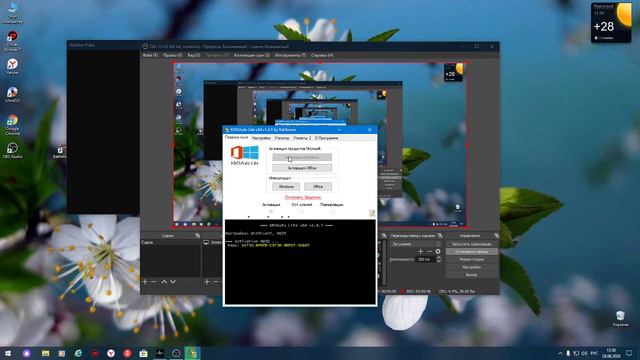Open the About Program tab in KMSAuto
The width and height of the screenshot is (640, 360).
[326, 138]
